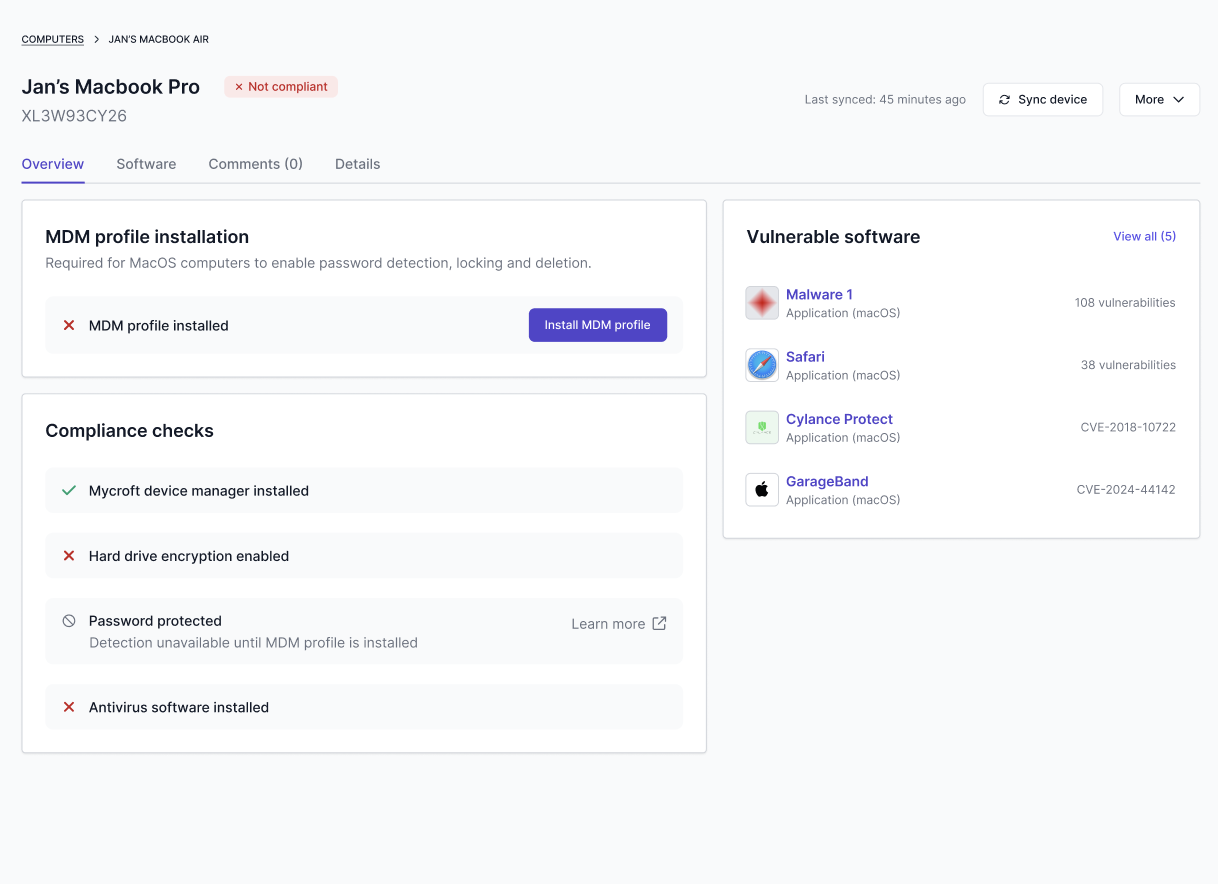Screen dimensions: 1218x884
Task: Select the Details tab
Action: [x=357, y=164]
